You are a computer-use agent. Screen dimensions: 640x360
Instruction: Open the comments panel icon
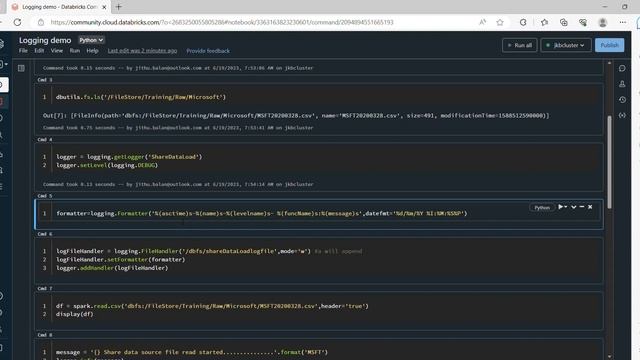coord(622,68)
